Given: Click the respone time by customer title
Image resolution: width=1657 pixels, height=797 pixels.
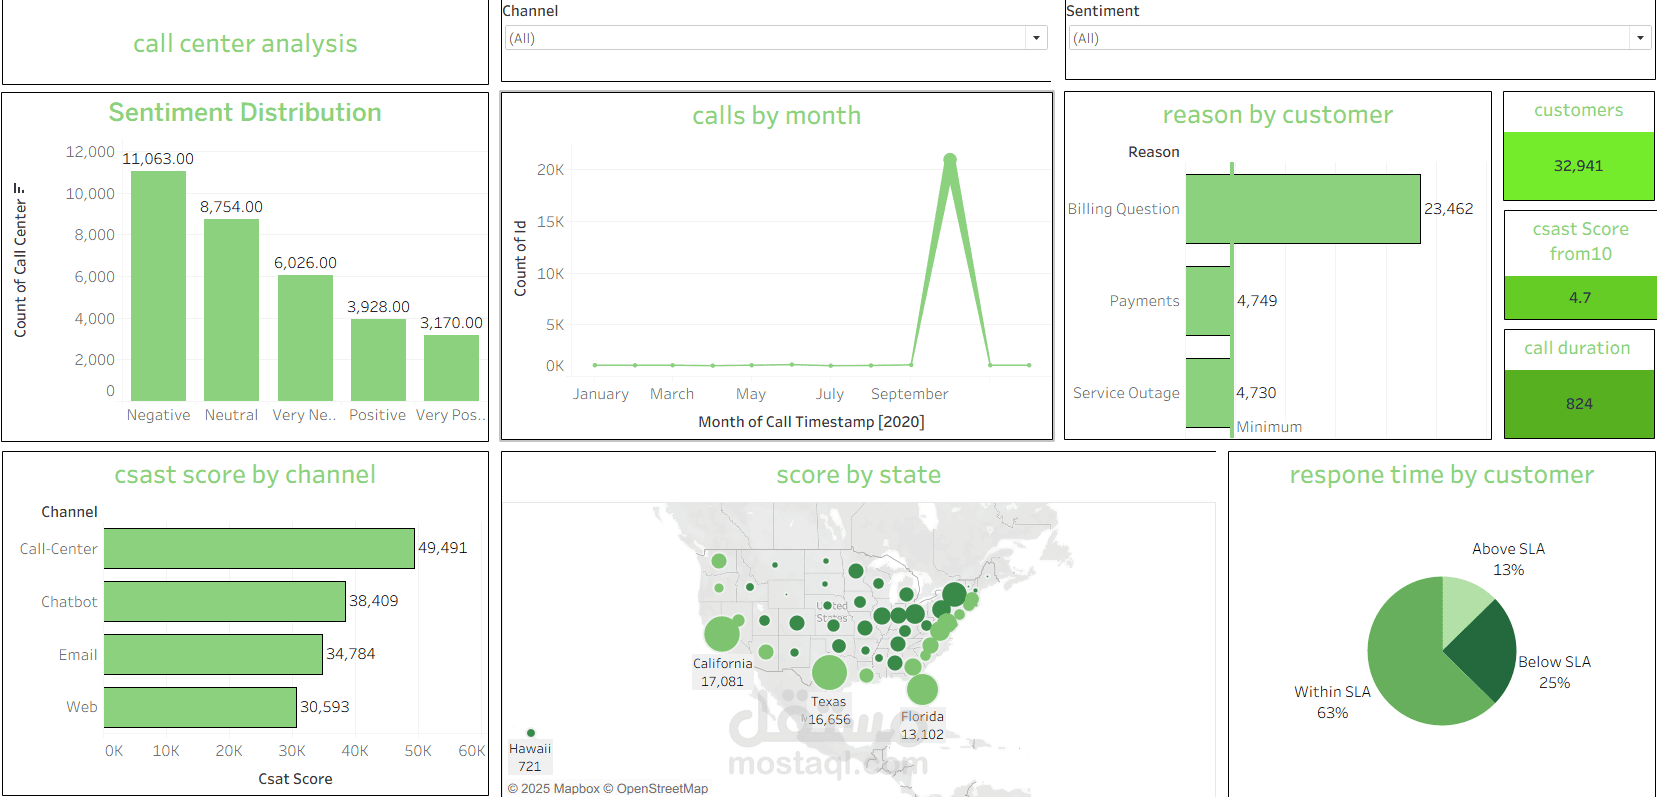Looking at the screenshot, I should point(1442,475).
